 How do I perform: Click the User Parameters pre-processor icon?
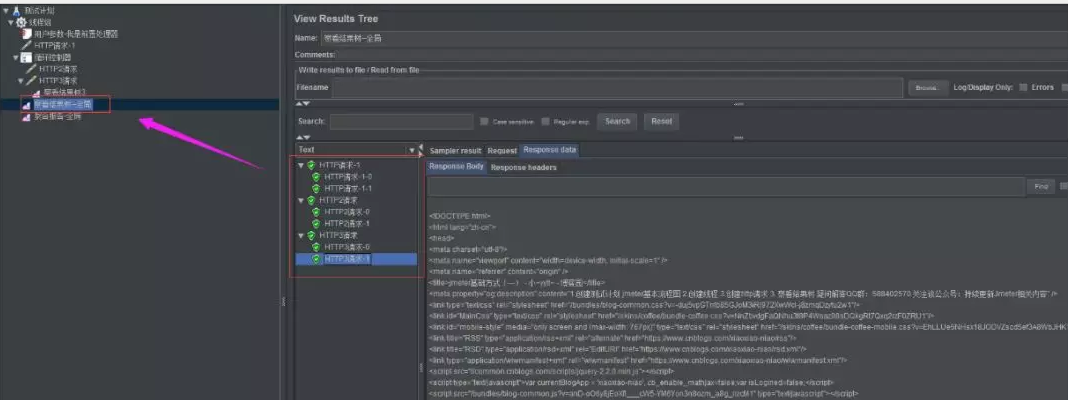click(x=27, y=34)
